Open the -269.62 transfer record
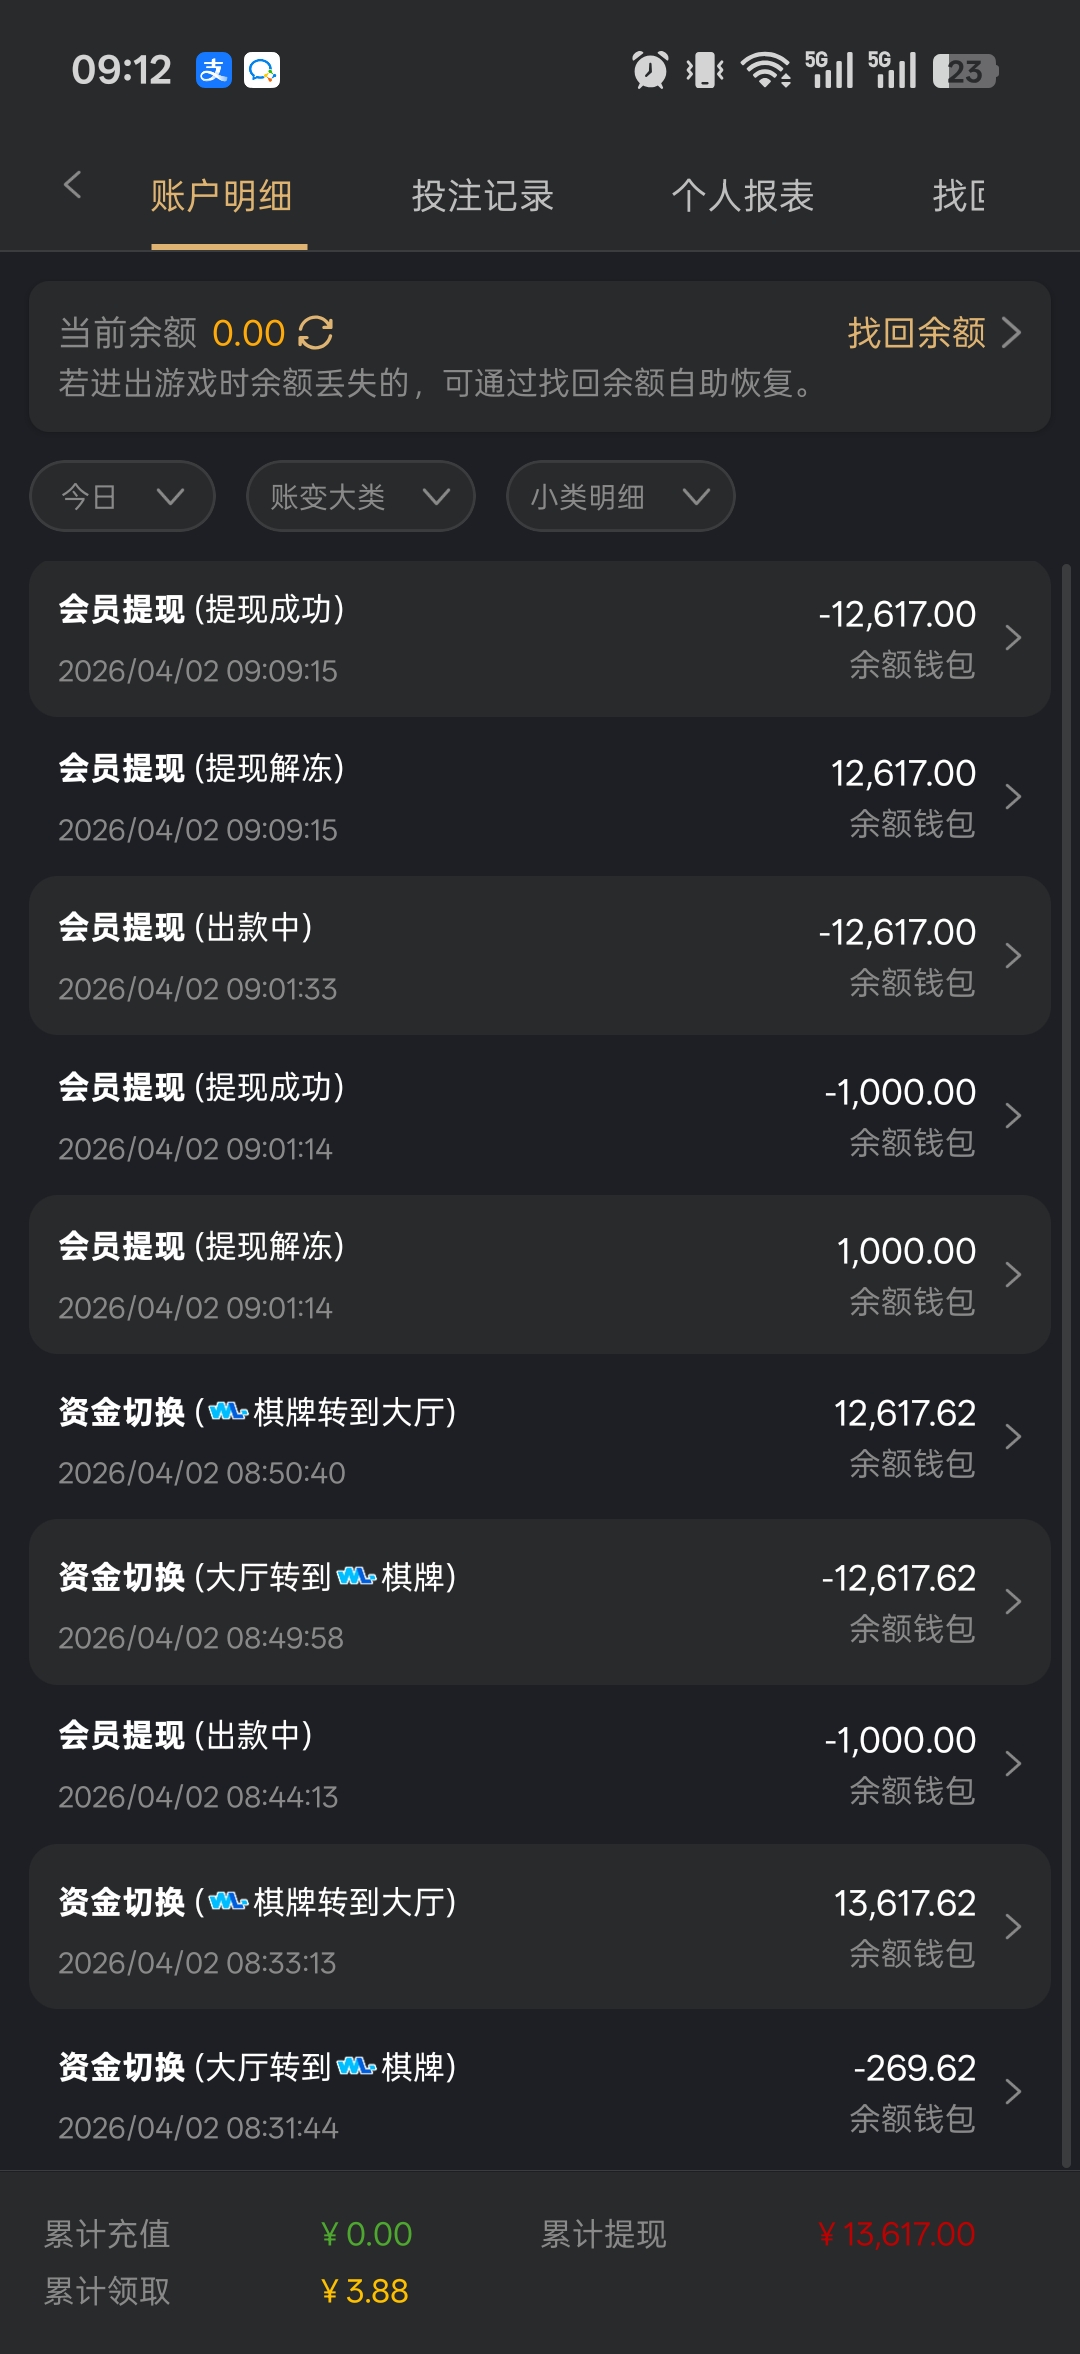 (x=540, y=2091)
